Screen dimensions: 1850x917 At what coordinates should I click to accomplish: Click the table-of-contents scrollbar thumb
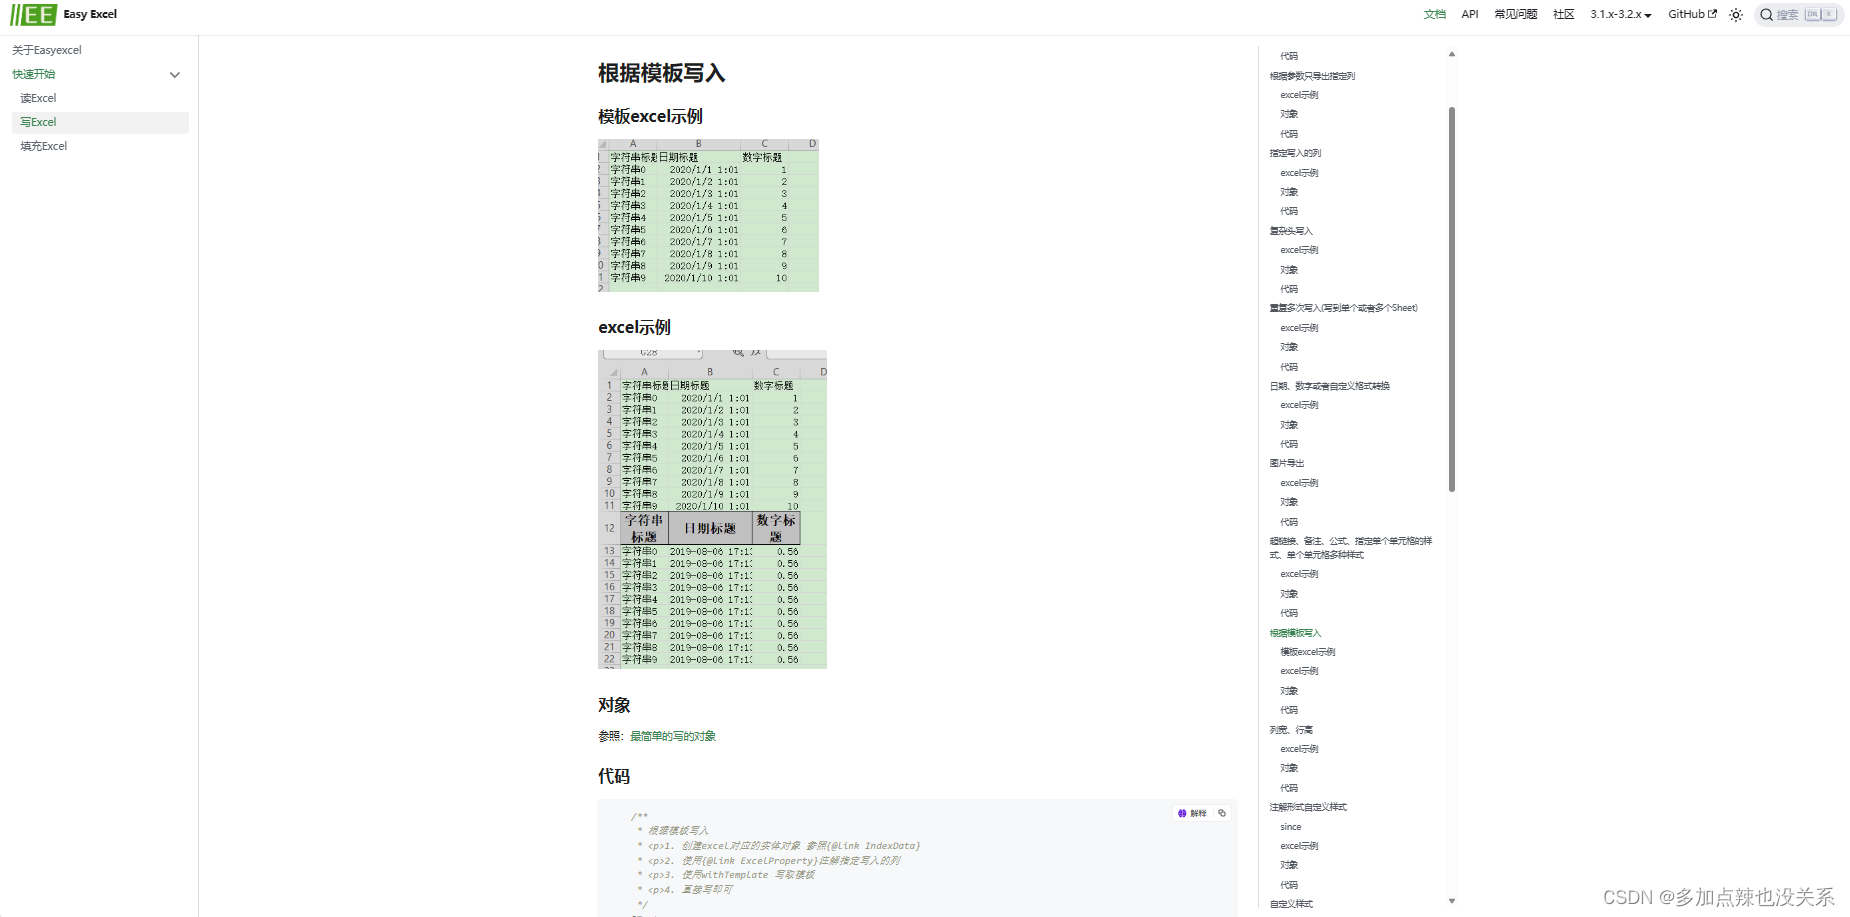click(1452, 299)
